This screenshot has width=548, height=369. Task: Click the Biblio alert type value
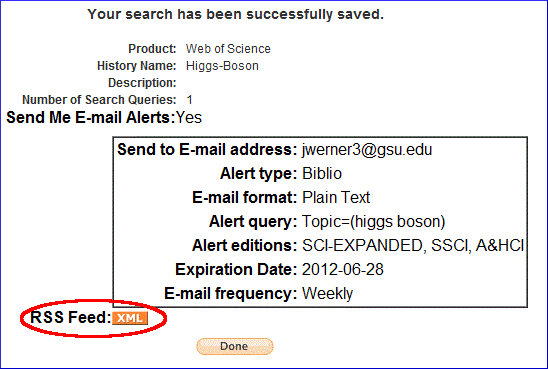coord(322,174)
